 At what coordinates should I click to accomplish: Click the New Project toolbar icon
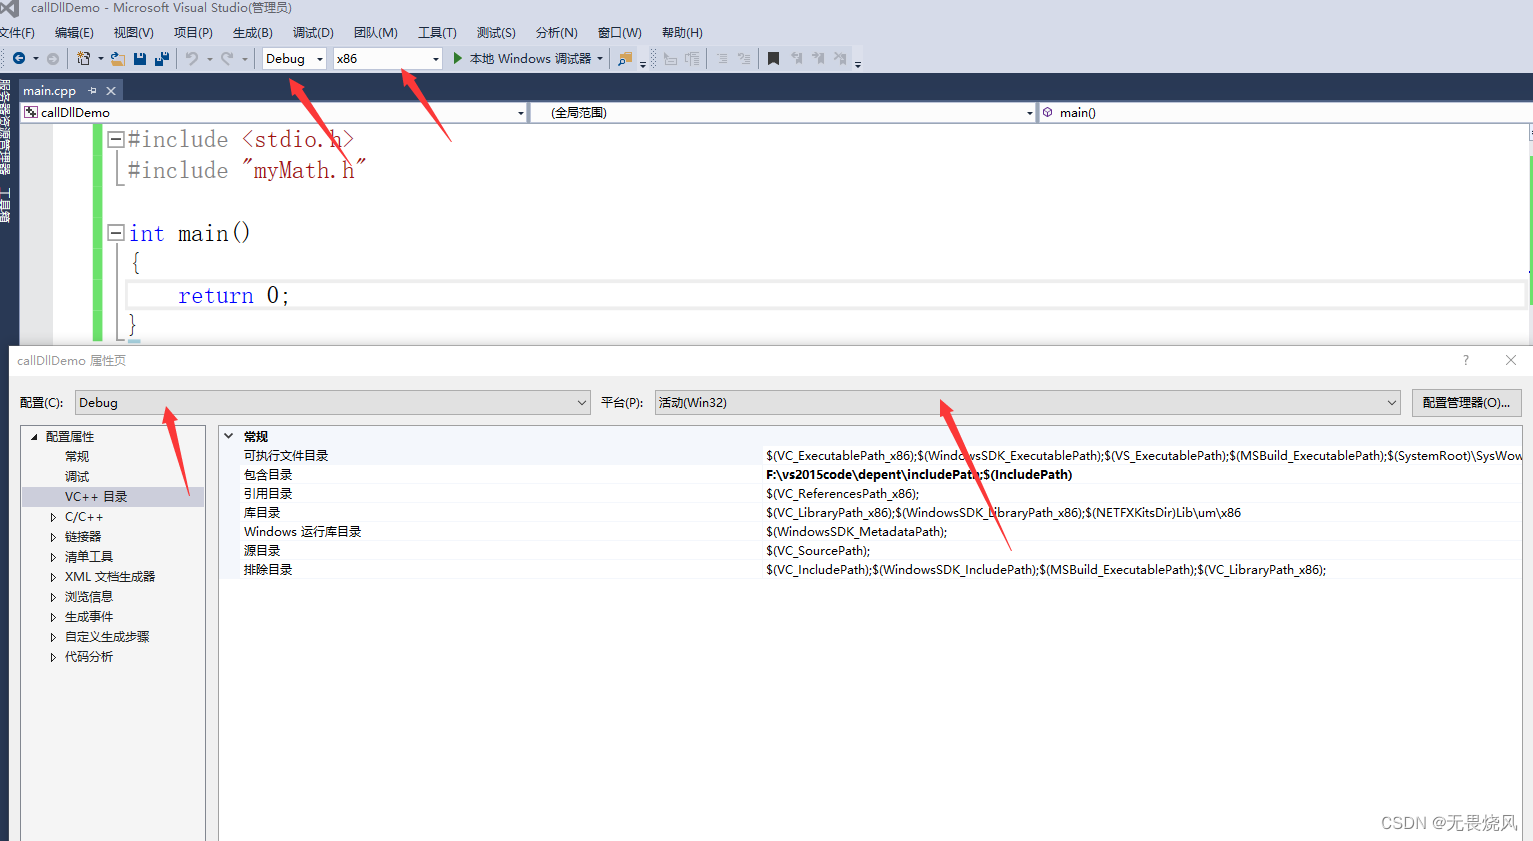pos(84,59)
